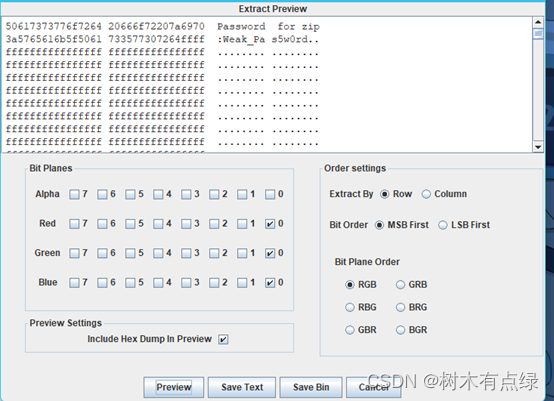
Task: Uncheck the Red bit 0 checkbox
Action: click(x=270, y=224)
